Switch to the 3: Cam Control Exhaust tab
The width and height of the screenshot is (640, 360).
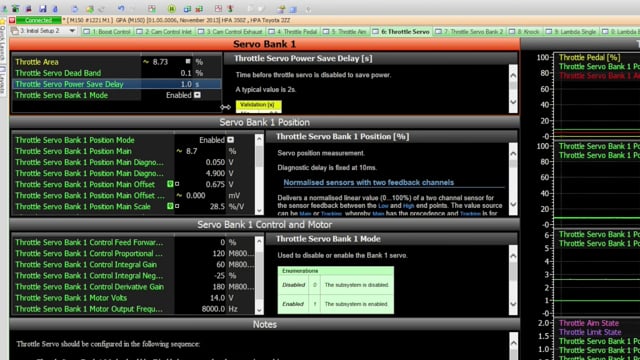click(231, 31)
